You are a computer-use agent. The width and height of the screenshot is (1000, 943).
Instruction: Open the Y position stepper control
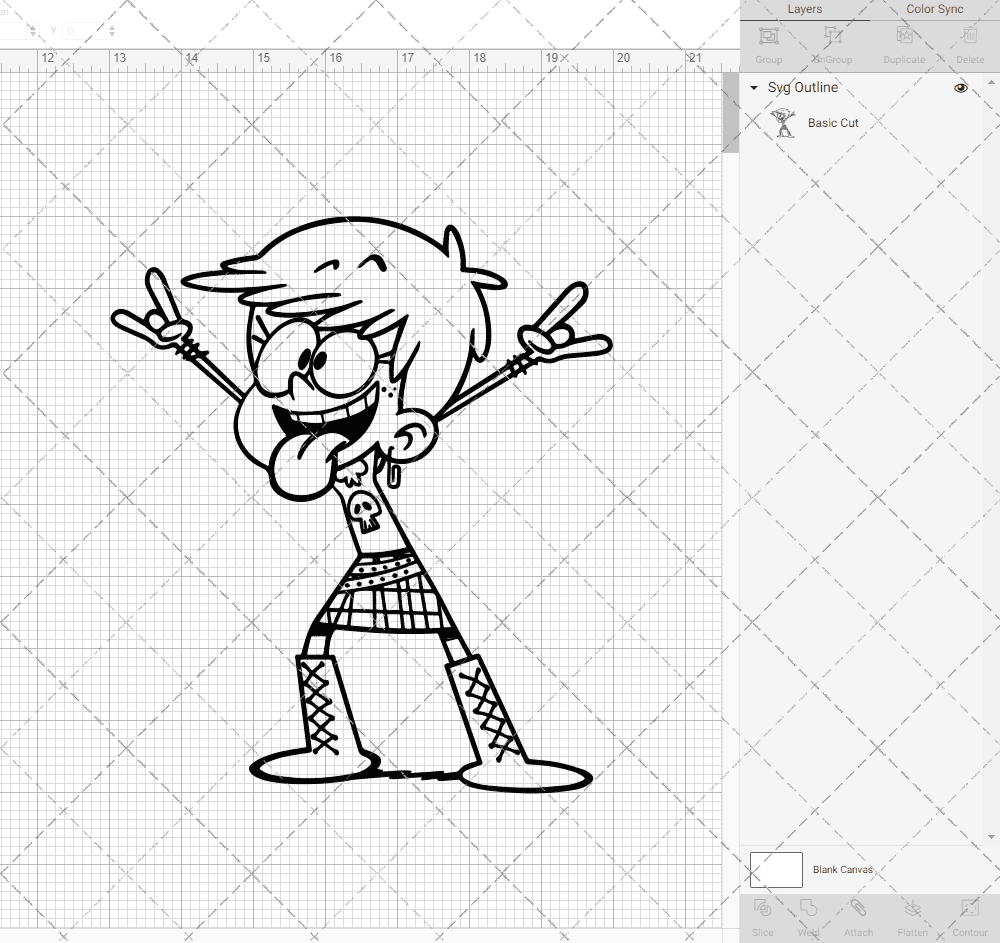[x=110, y=31]
